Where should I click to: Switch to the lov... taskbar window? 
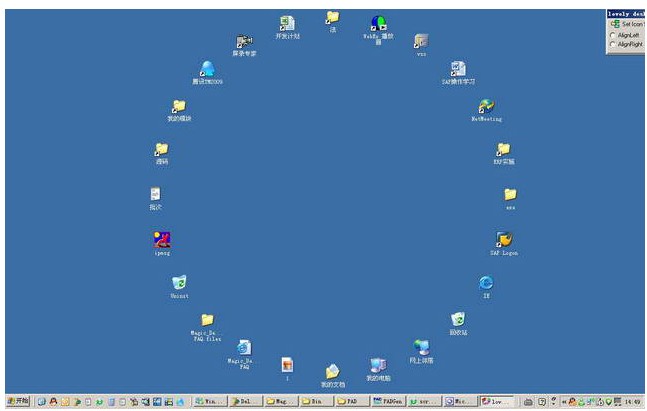pos(497,401)
